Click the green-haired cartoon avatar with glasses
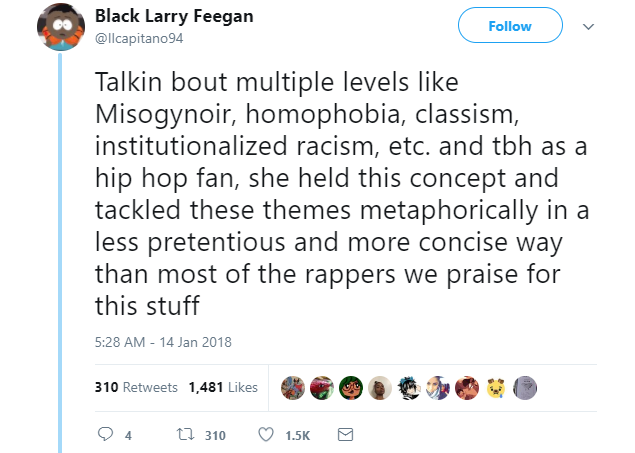Image resolution: width=635 pixels, height=453 pixels. (x=350, y=387)
